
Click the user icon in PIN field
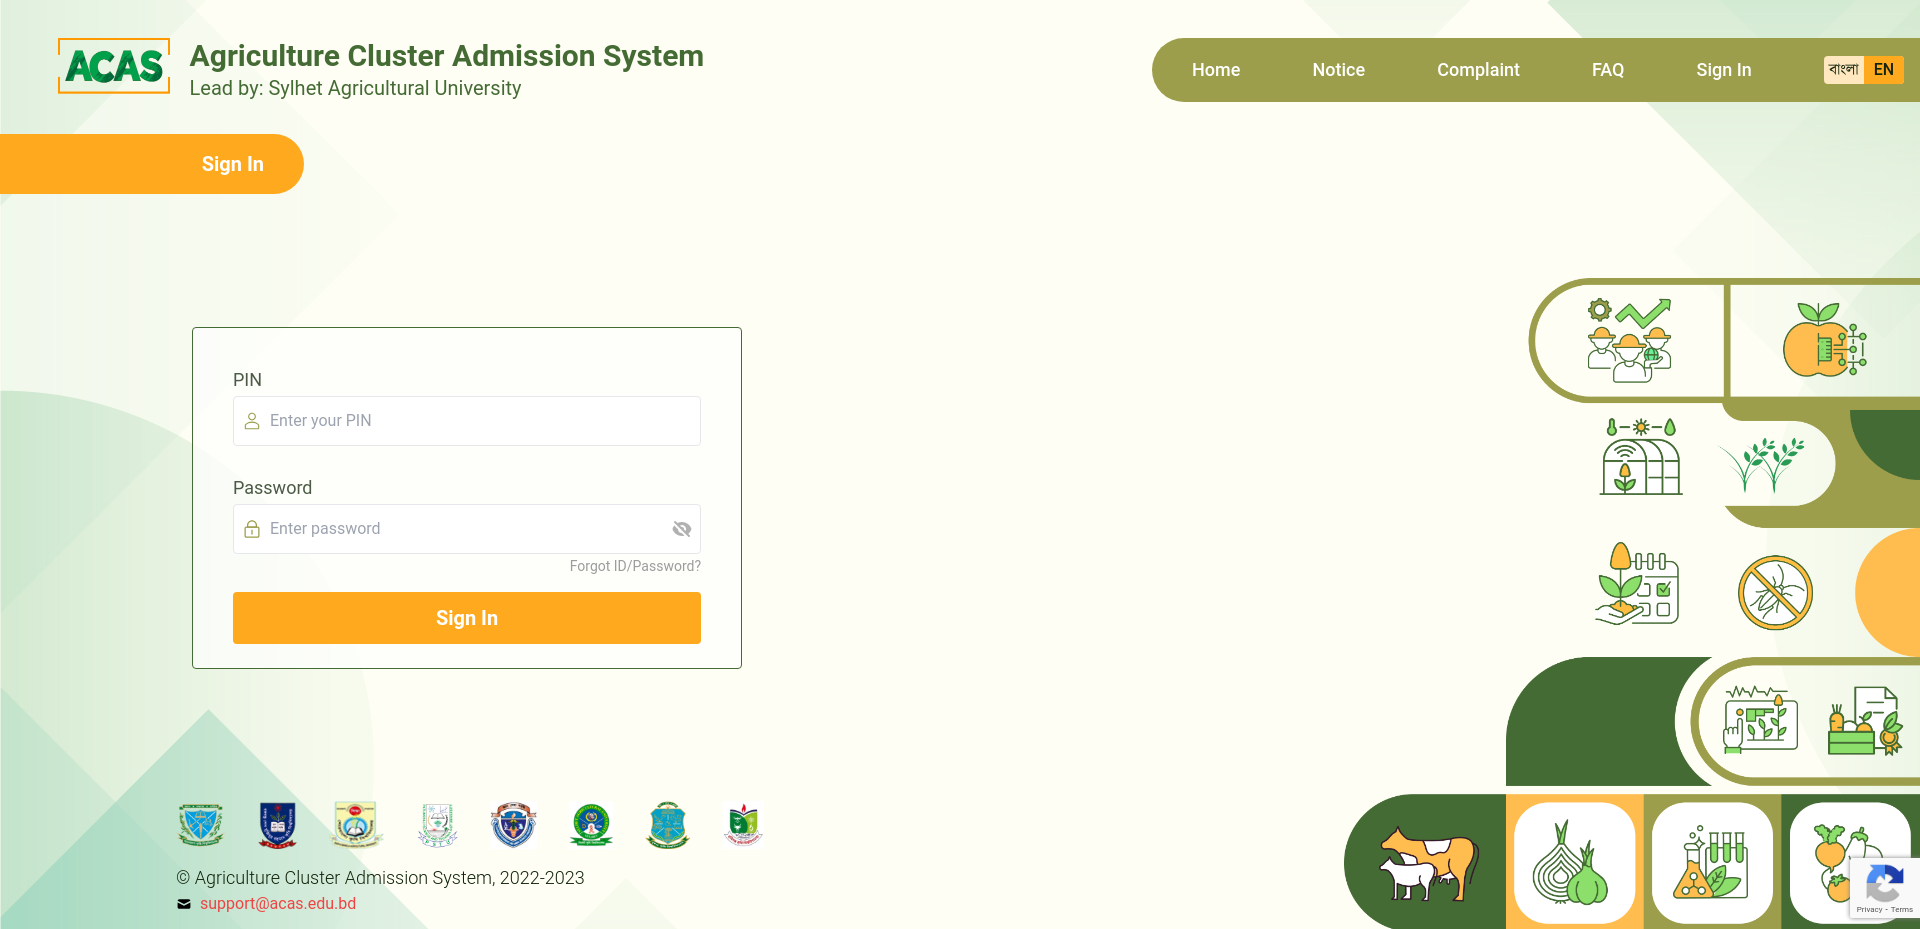coord(252,421)
